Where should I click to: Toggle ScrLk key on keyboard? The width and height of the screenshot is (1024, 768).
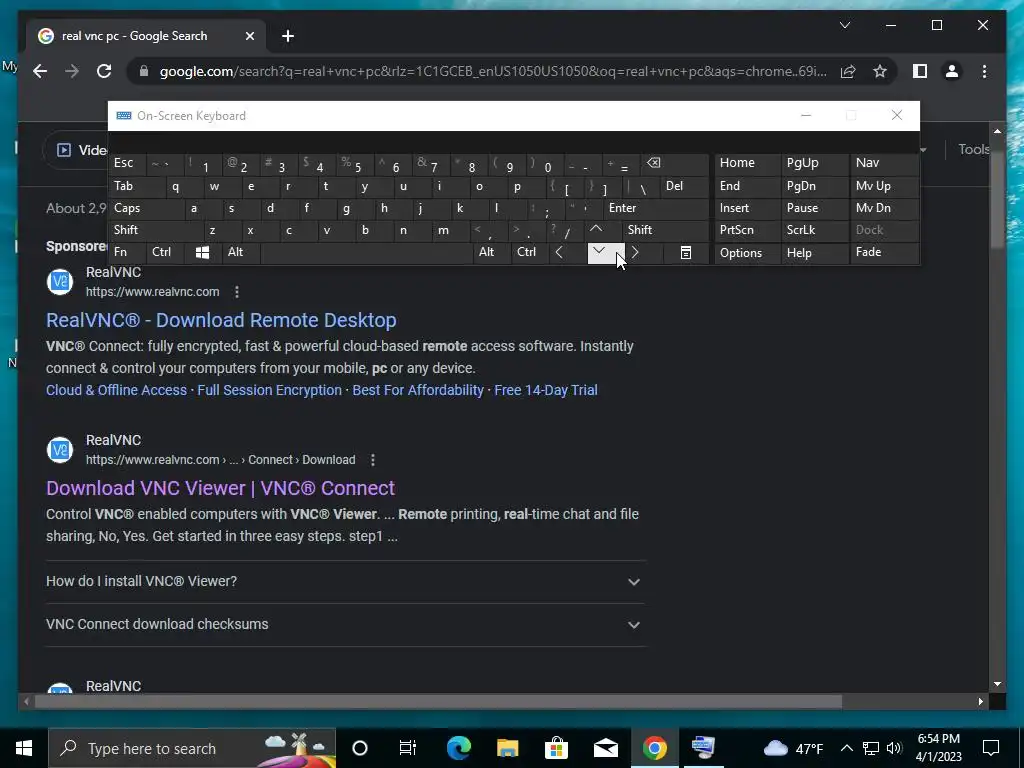click(814, 230)
